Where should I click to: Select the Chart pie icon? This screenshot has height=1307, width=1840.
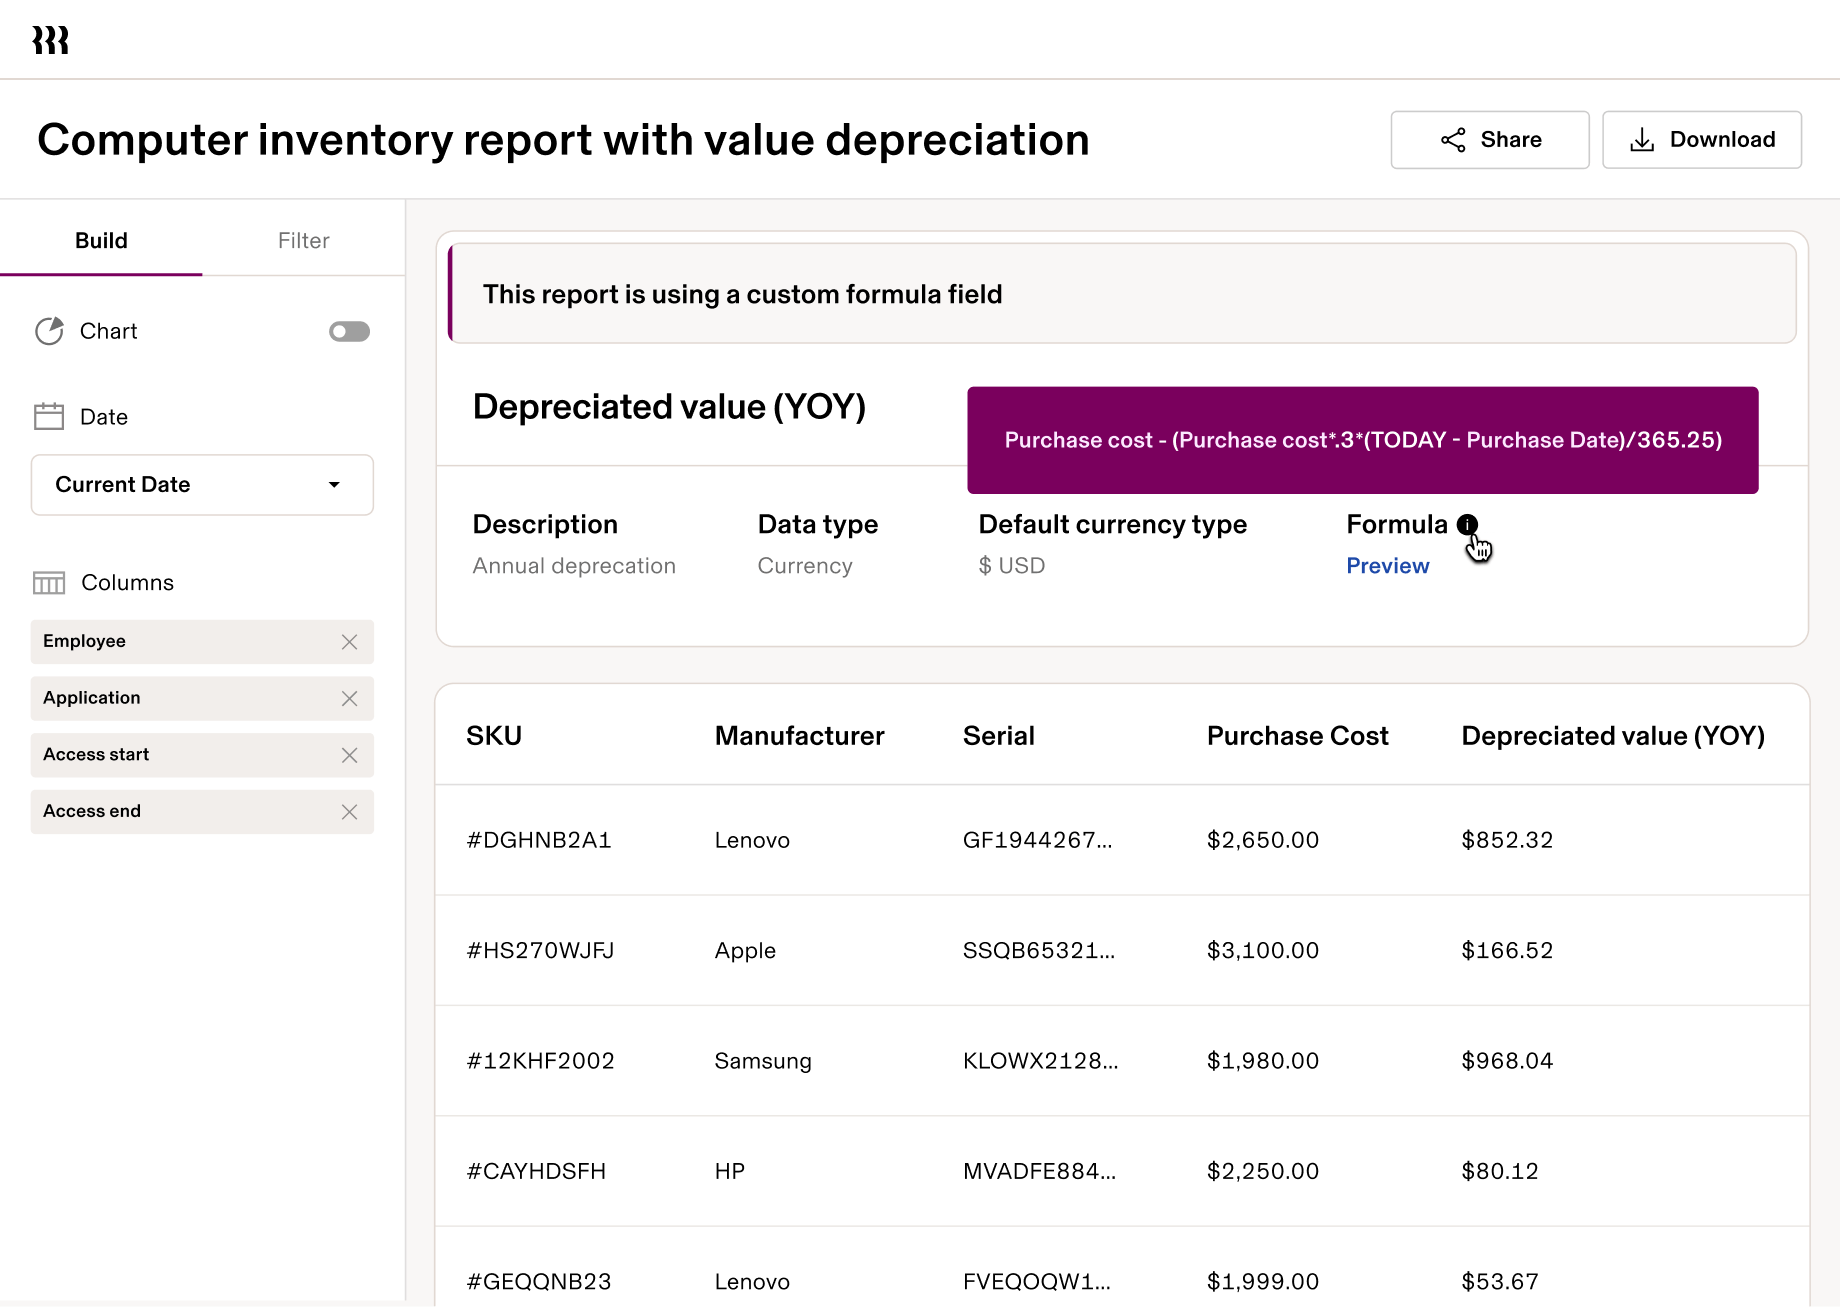pos(48,331)
